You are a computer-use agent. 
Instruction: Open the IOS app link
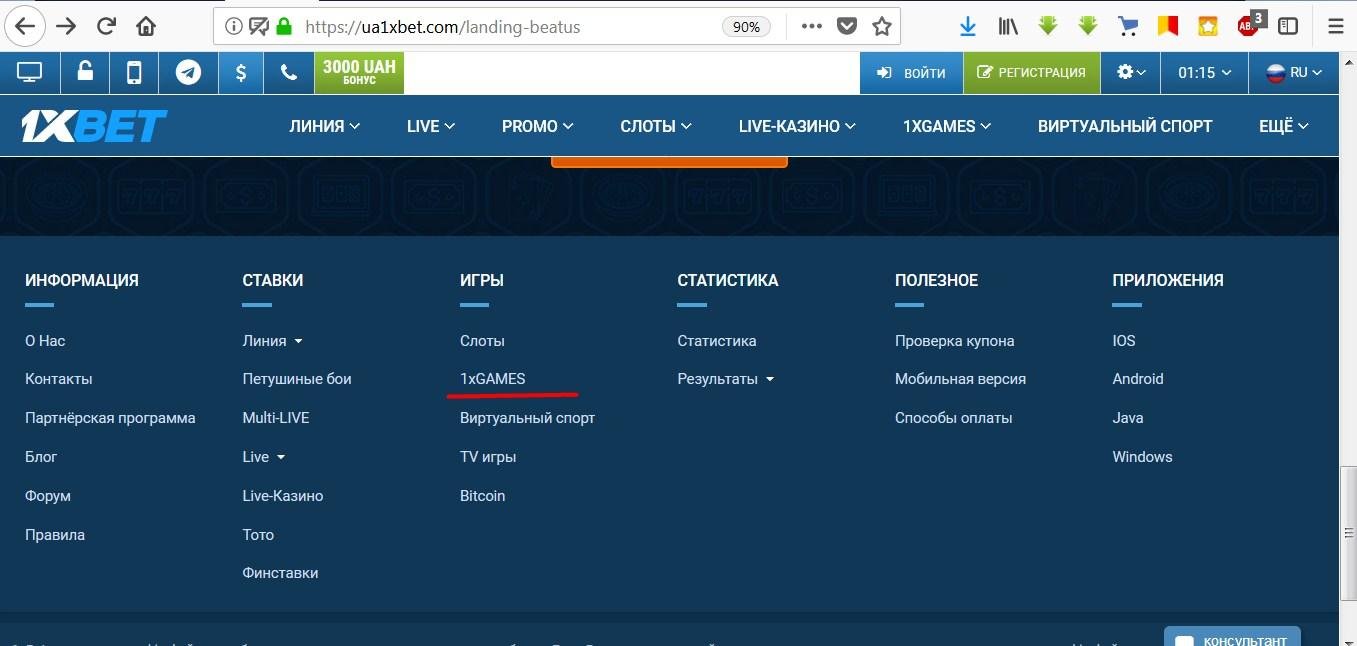(1124, 341)
